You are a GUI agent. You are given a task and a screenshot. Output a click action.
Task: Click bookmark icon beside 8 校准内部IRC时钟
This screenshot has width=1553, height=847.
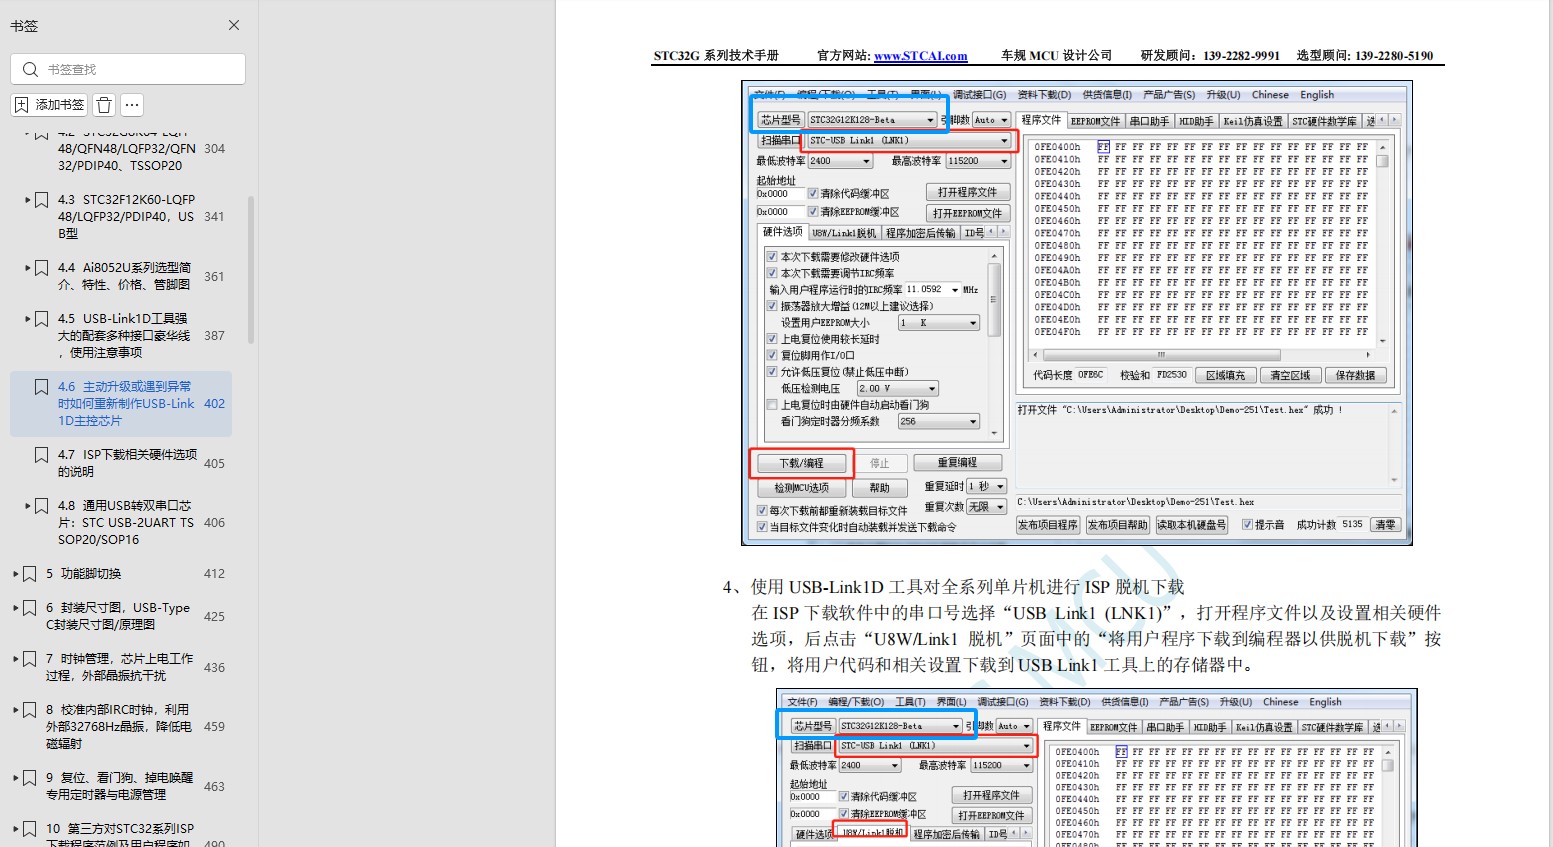tap(29, 710)
